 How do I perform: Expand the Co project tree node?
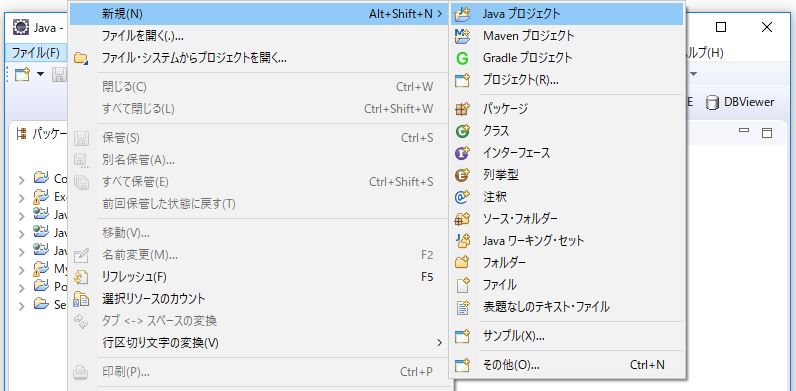tap(21, 180)
